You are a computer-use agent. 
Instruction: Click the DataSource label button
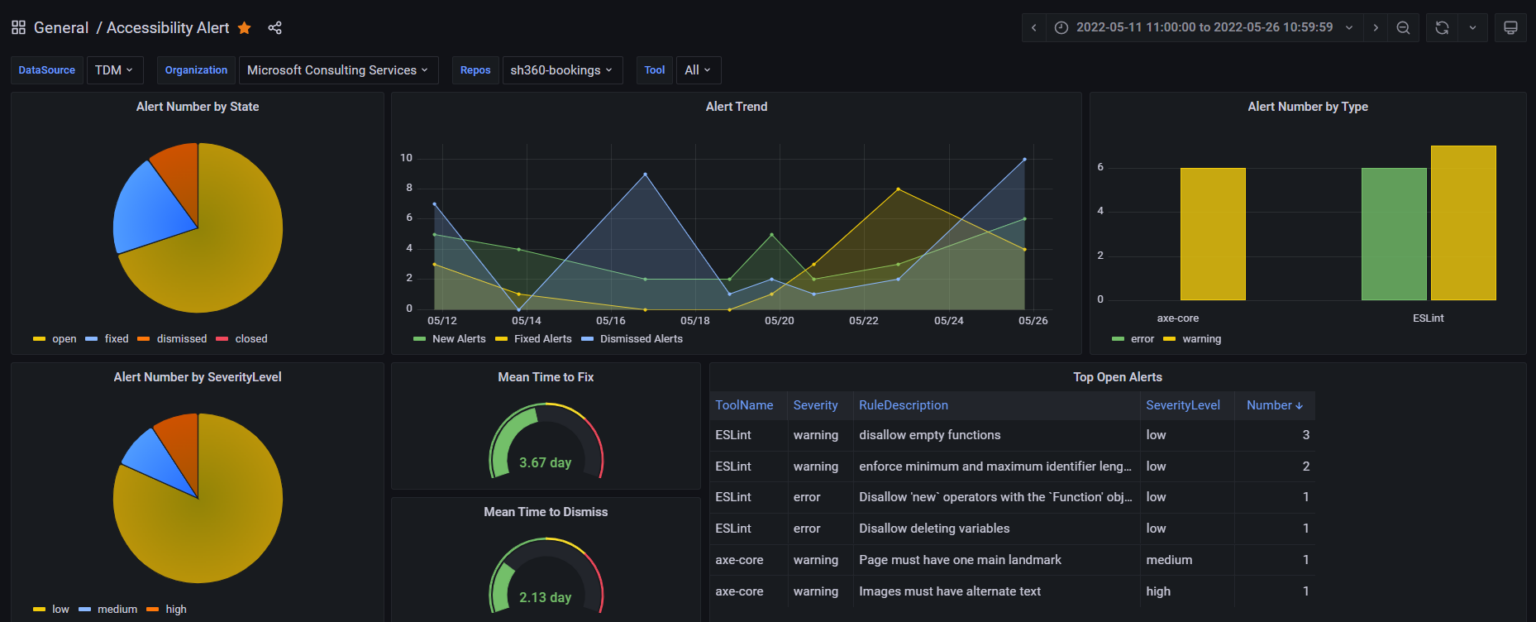click(x=46, y=70)
